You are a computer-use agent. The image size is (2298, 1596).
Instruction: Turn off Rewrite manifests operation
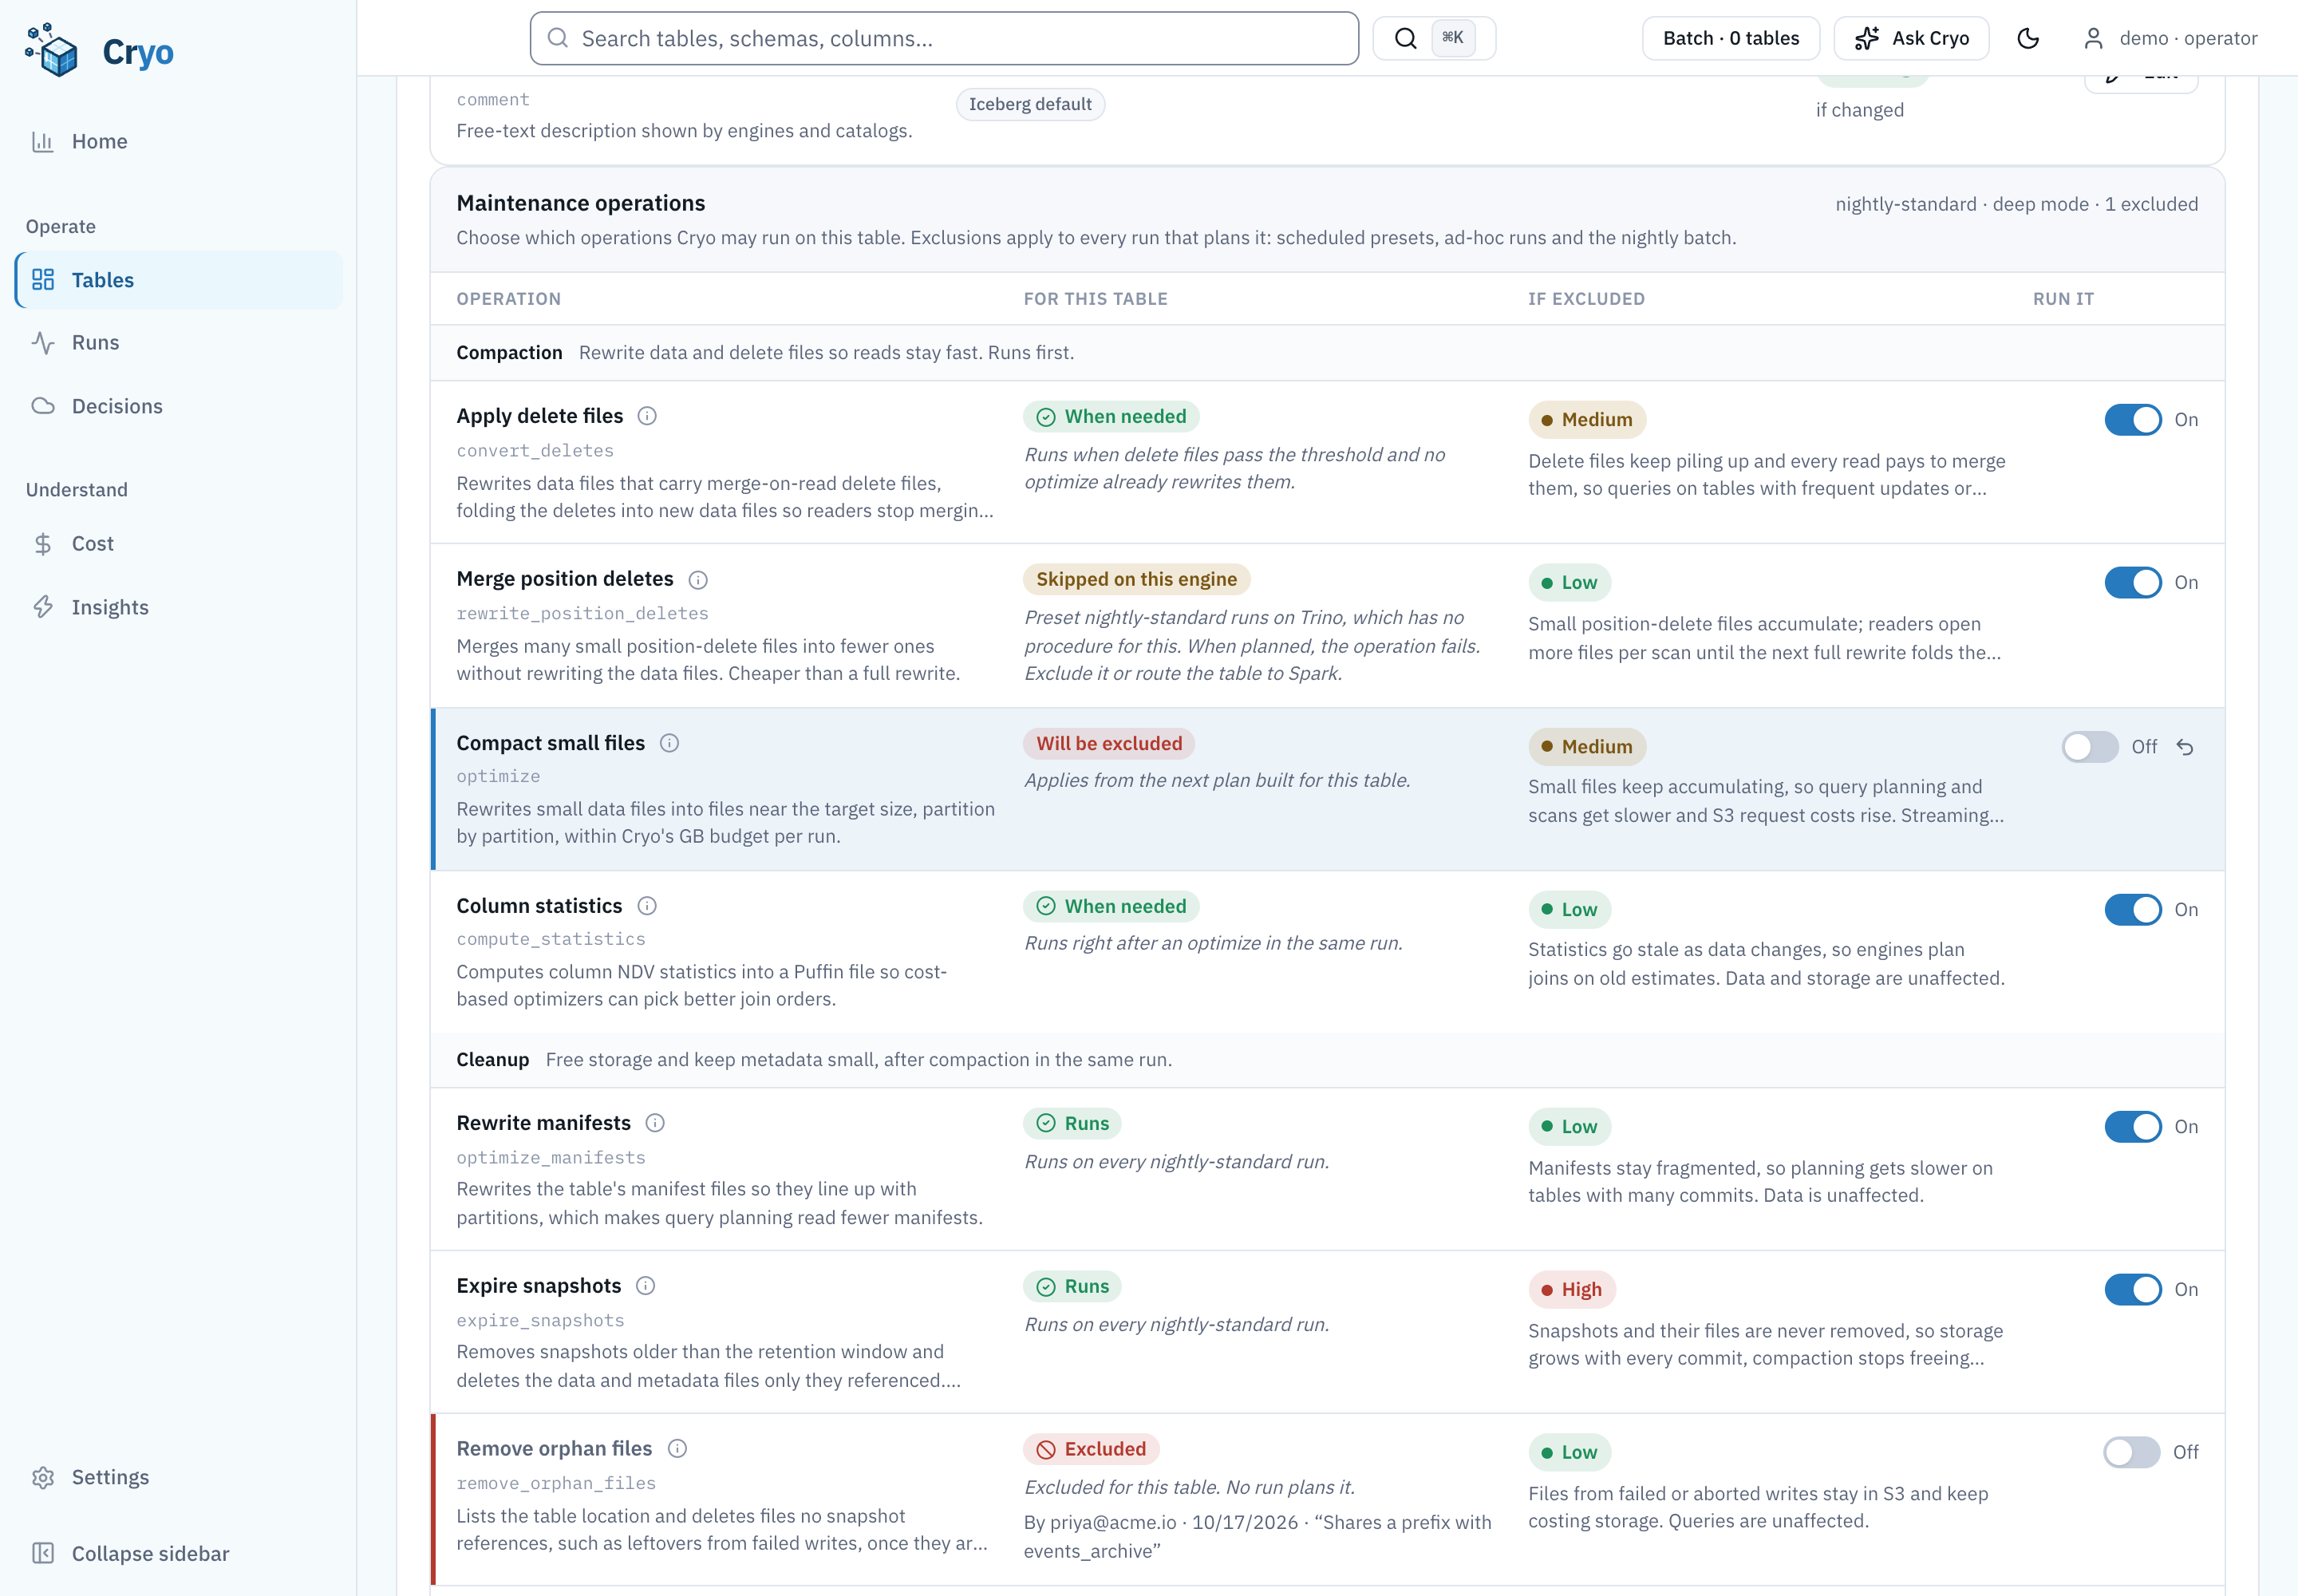(2133, 1127)
